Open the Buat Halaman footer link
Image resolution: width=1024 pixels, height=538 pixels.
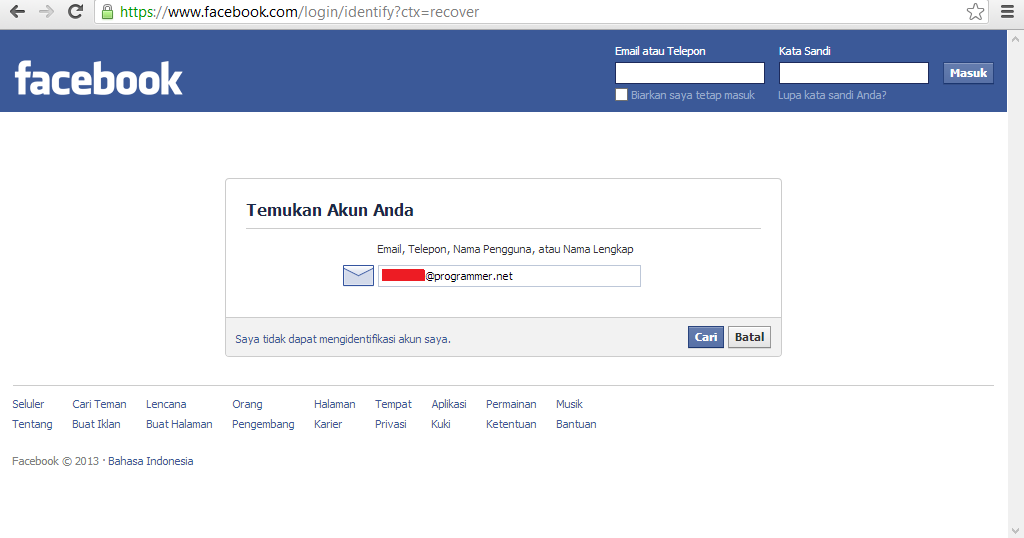[x=179, y=424]
